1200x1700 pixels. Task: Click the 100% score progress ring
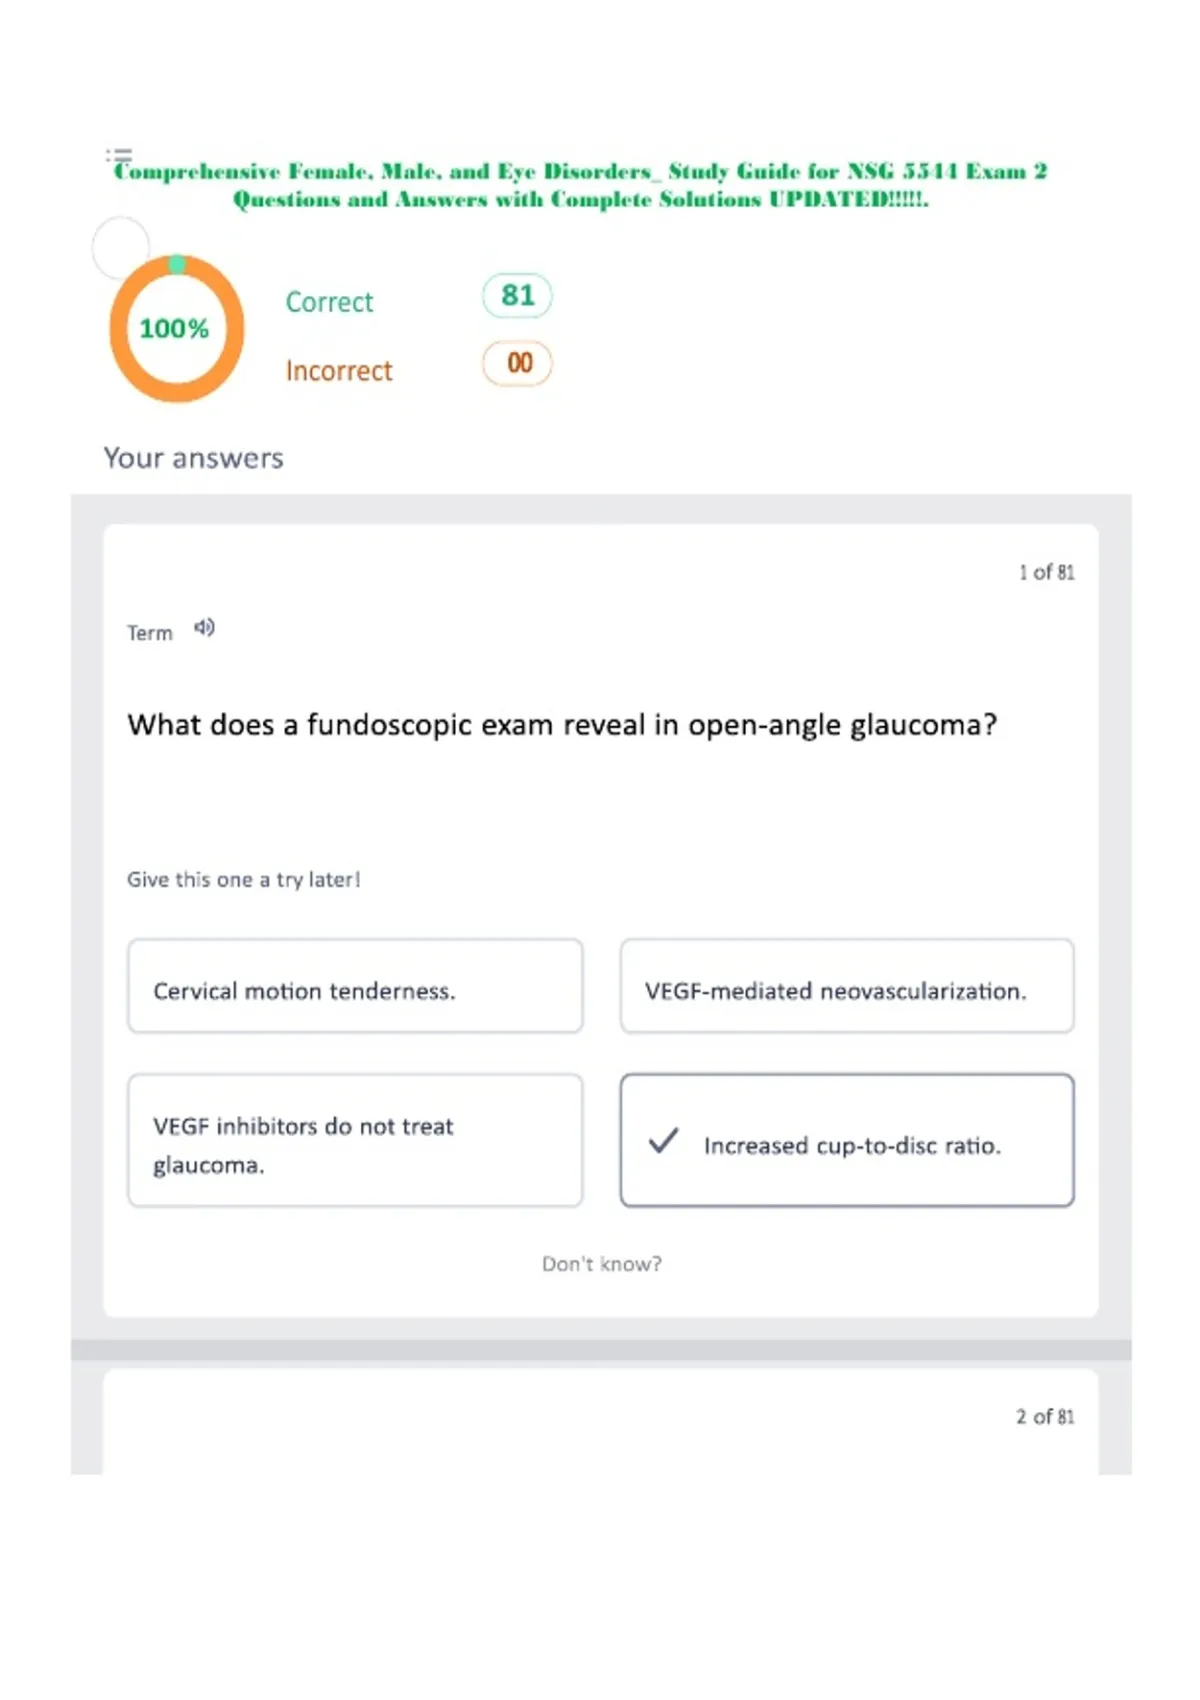click(177, 329)
